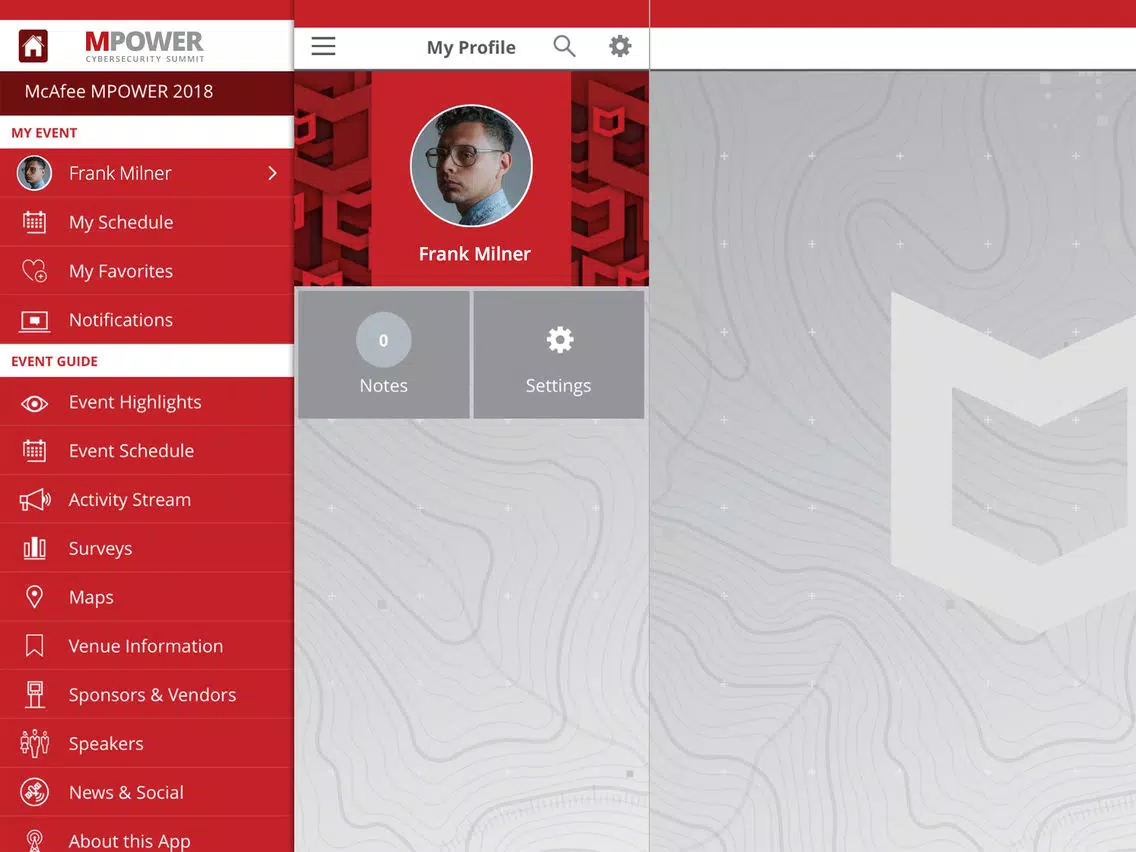Click Frank Milner sidebar avatar thumbnail

[x=34, y=173]
